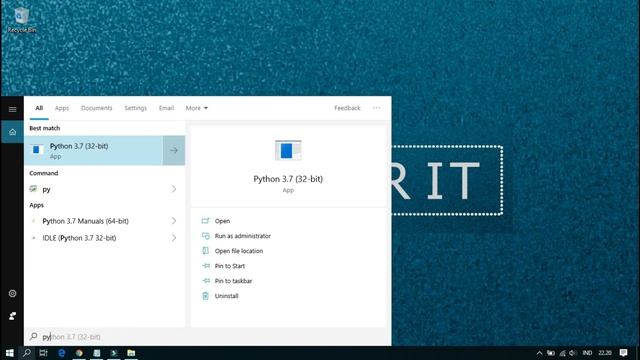Switch to the Settings tab
This screenshot has width=640, height=360.
point(136,108)
